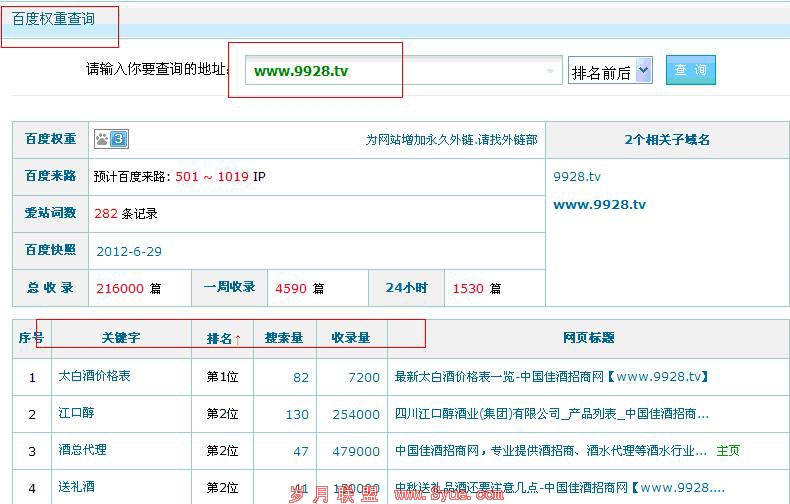Click the 百度来路 row label
This screenshot has height=504, width=790.
pos(50,176)
